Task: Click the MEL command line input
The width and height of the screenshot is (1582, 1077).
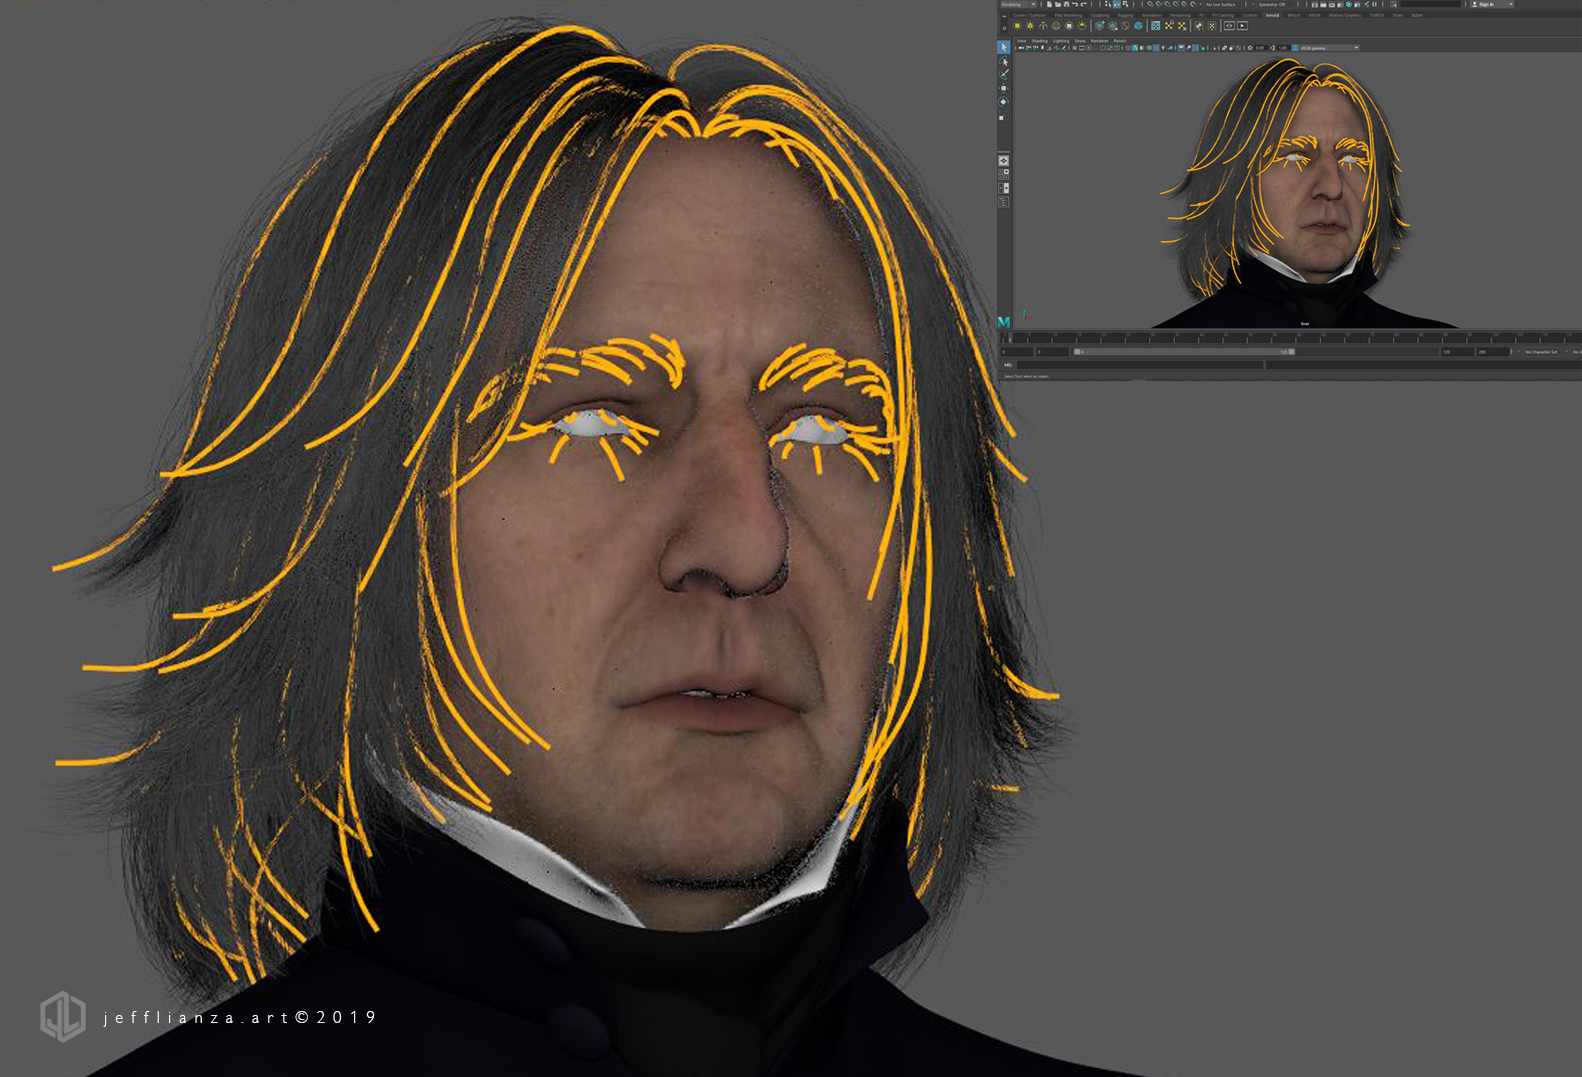Action: pos(1140,365)
